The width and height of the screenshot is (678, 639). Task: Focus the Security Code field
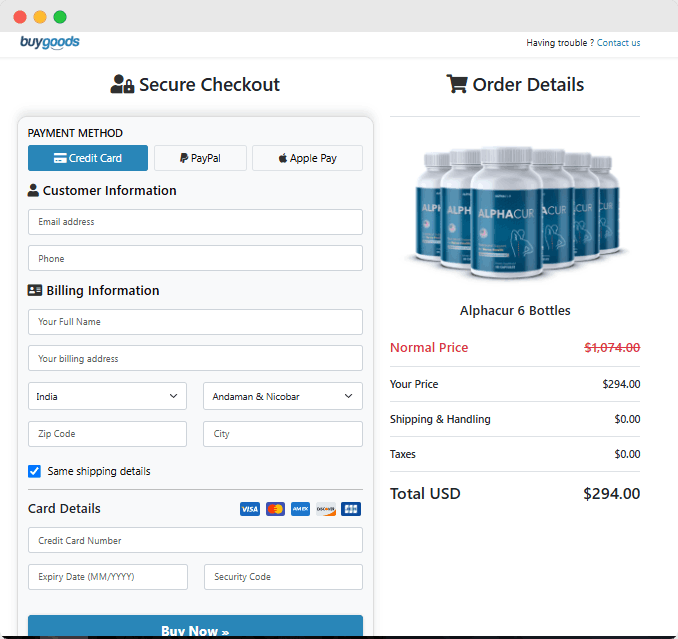283,577
